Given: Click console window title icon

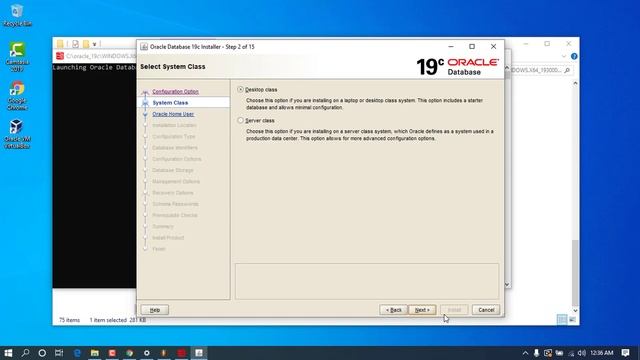Looking at the screenshot, I should pyautogui.click(x=60, y=56).
